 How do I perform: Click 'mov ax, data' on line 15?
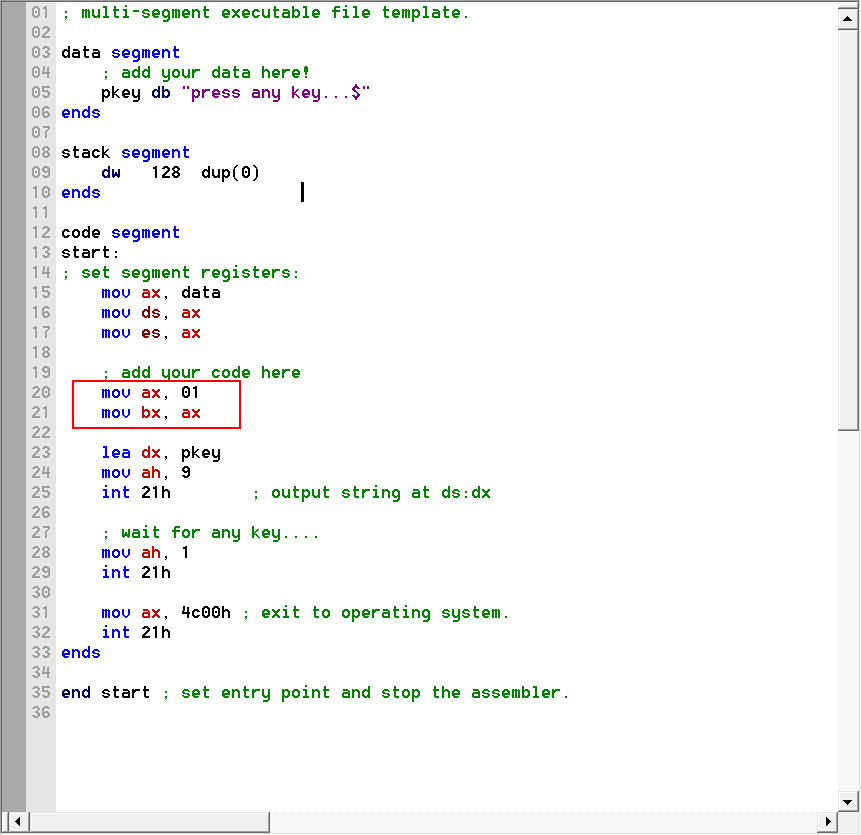coord(161,293)
